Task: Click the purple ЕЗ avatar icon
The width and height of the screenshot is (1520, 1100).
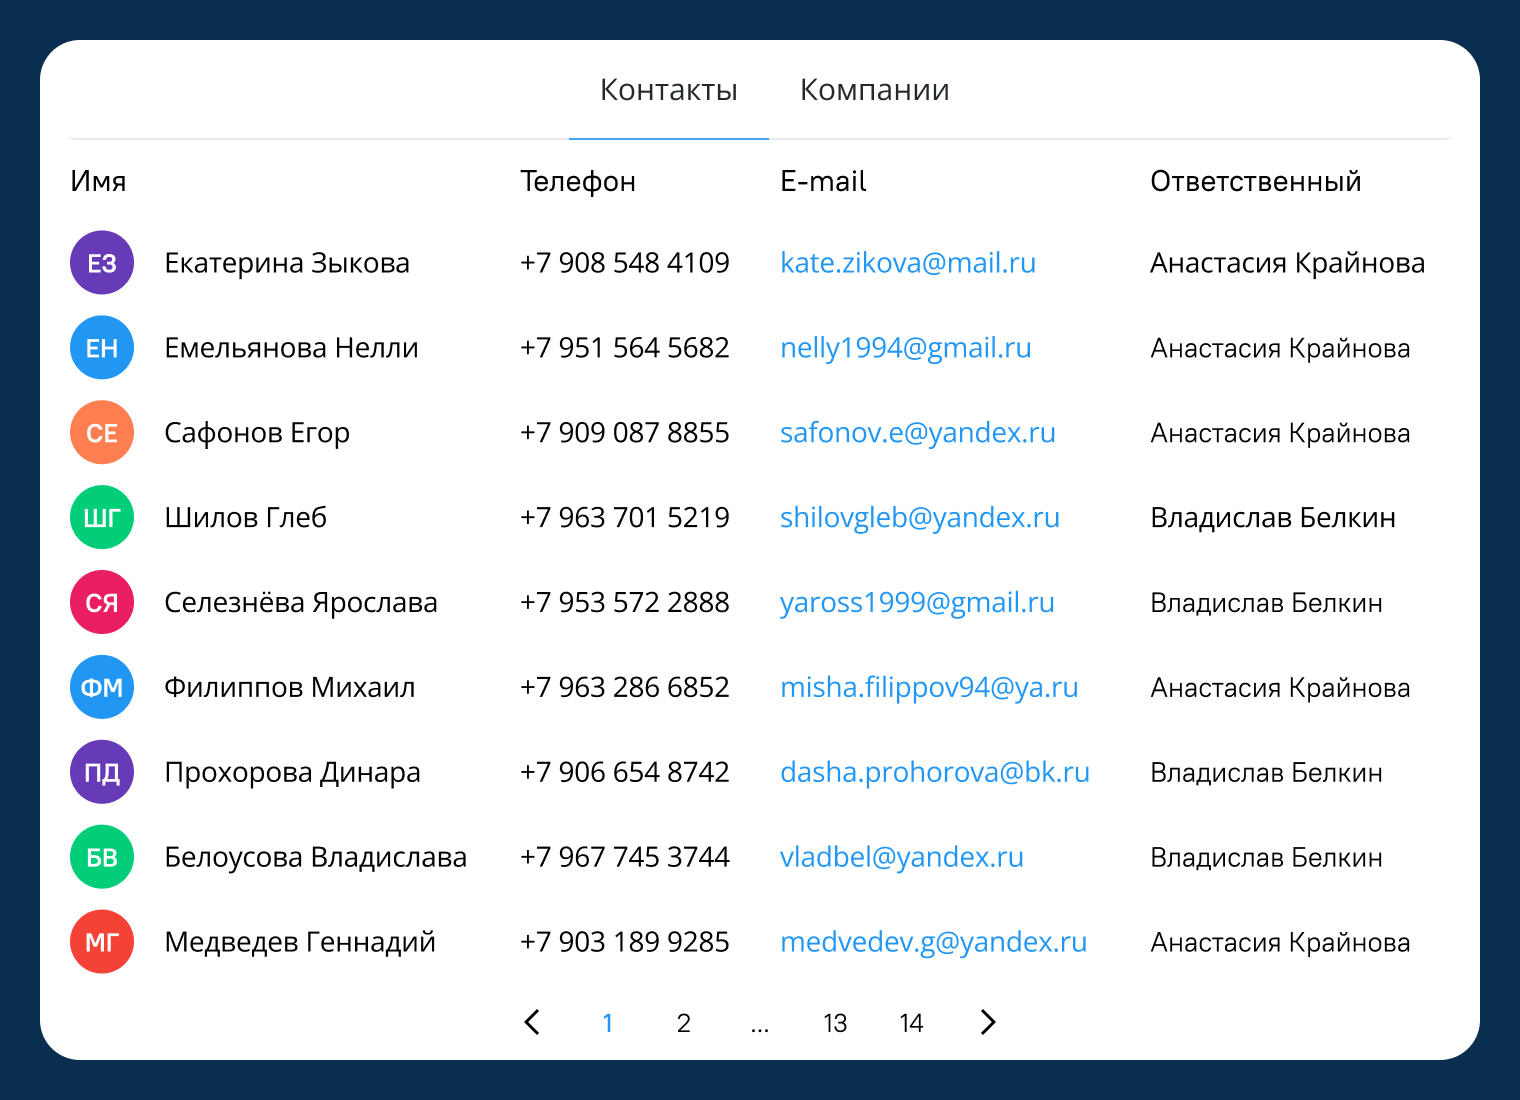Action: point(102,263)
